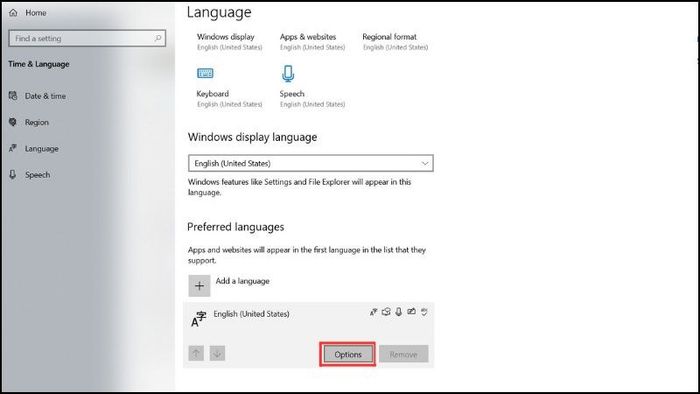Open Options for English (United States)
Viewport: 700px width, 394px height.
click(x=348, y=354)
